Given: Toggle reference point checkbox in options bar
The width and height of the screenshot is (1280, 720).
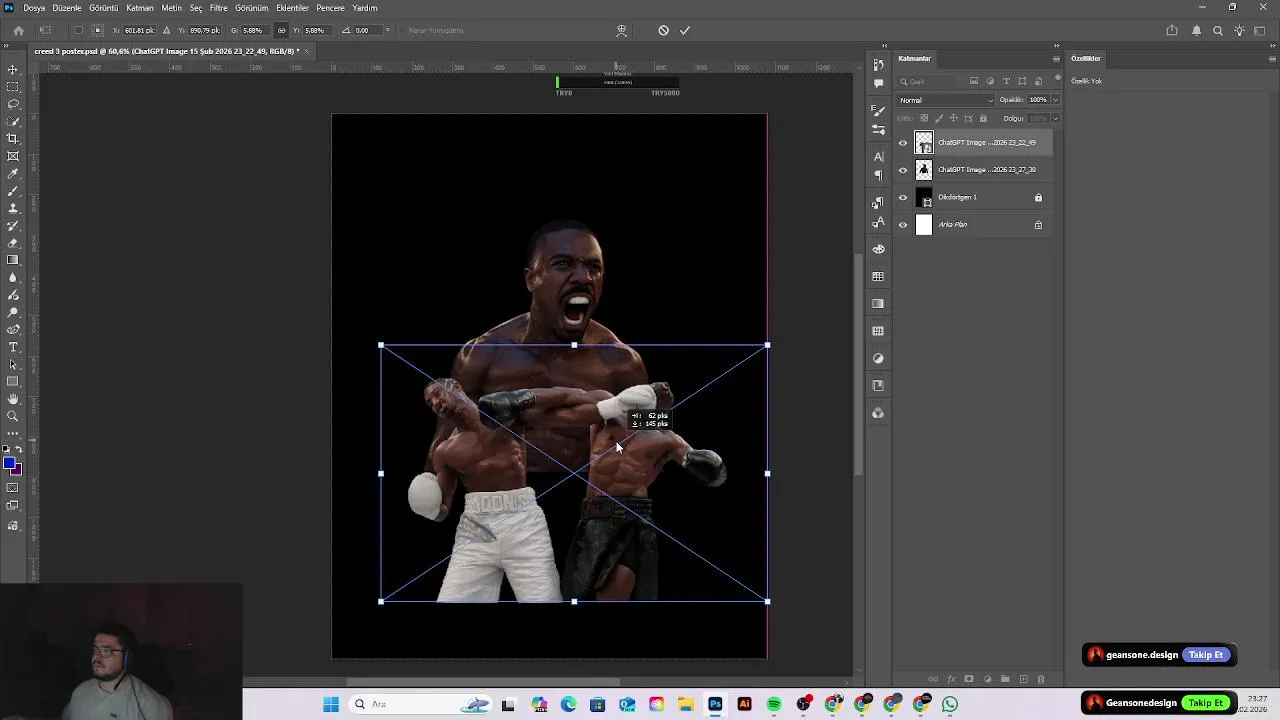Looking at the screenshot, I should pos(79,30).
